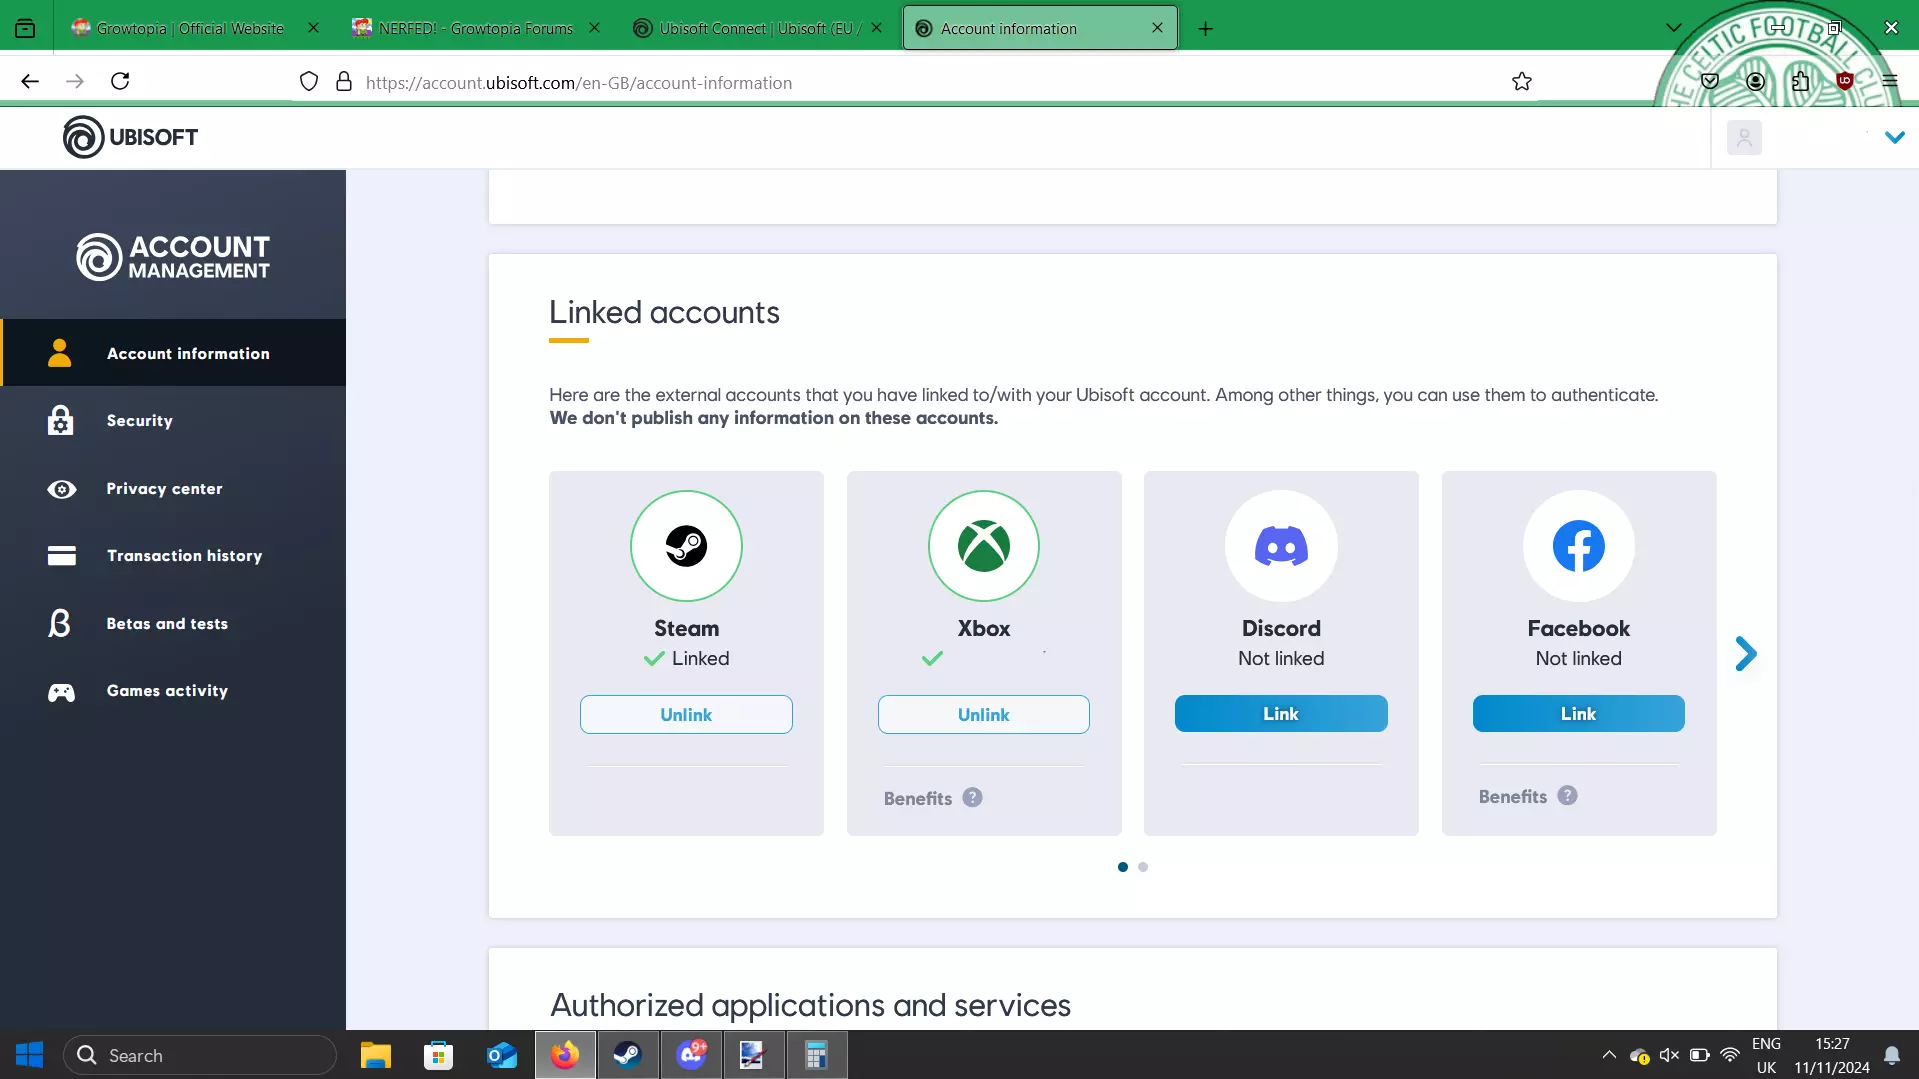
Task: Click the Steam logo in linked accounts
Action: coord(686,546)
